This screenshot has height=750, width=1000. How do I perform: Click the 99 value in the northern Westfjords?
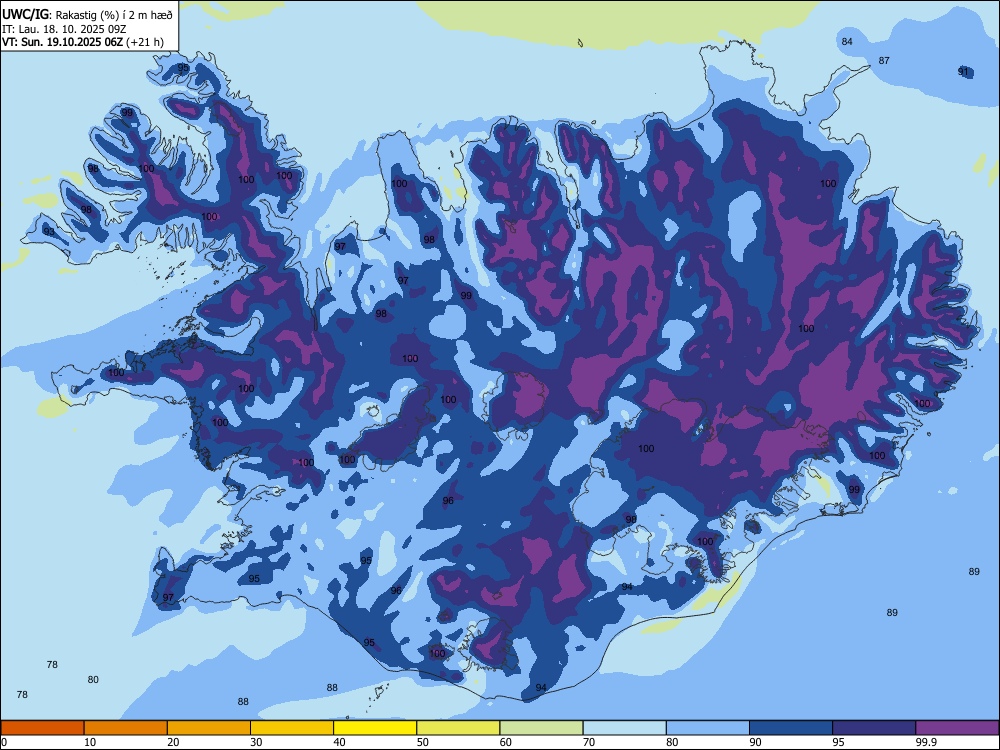(127, 113)
